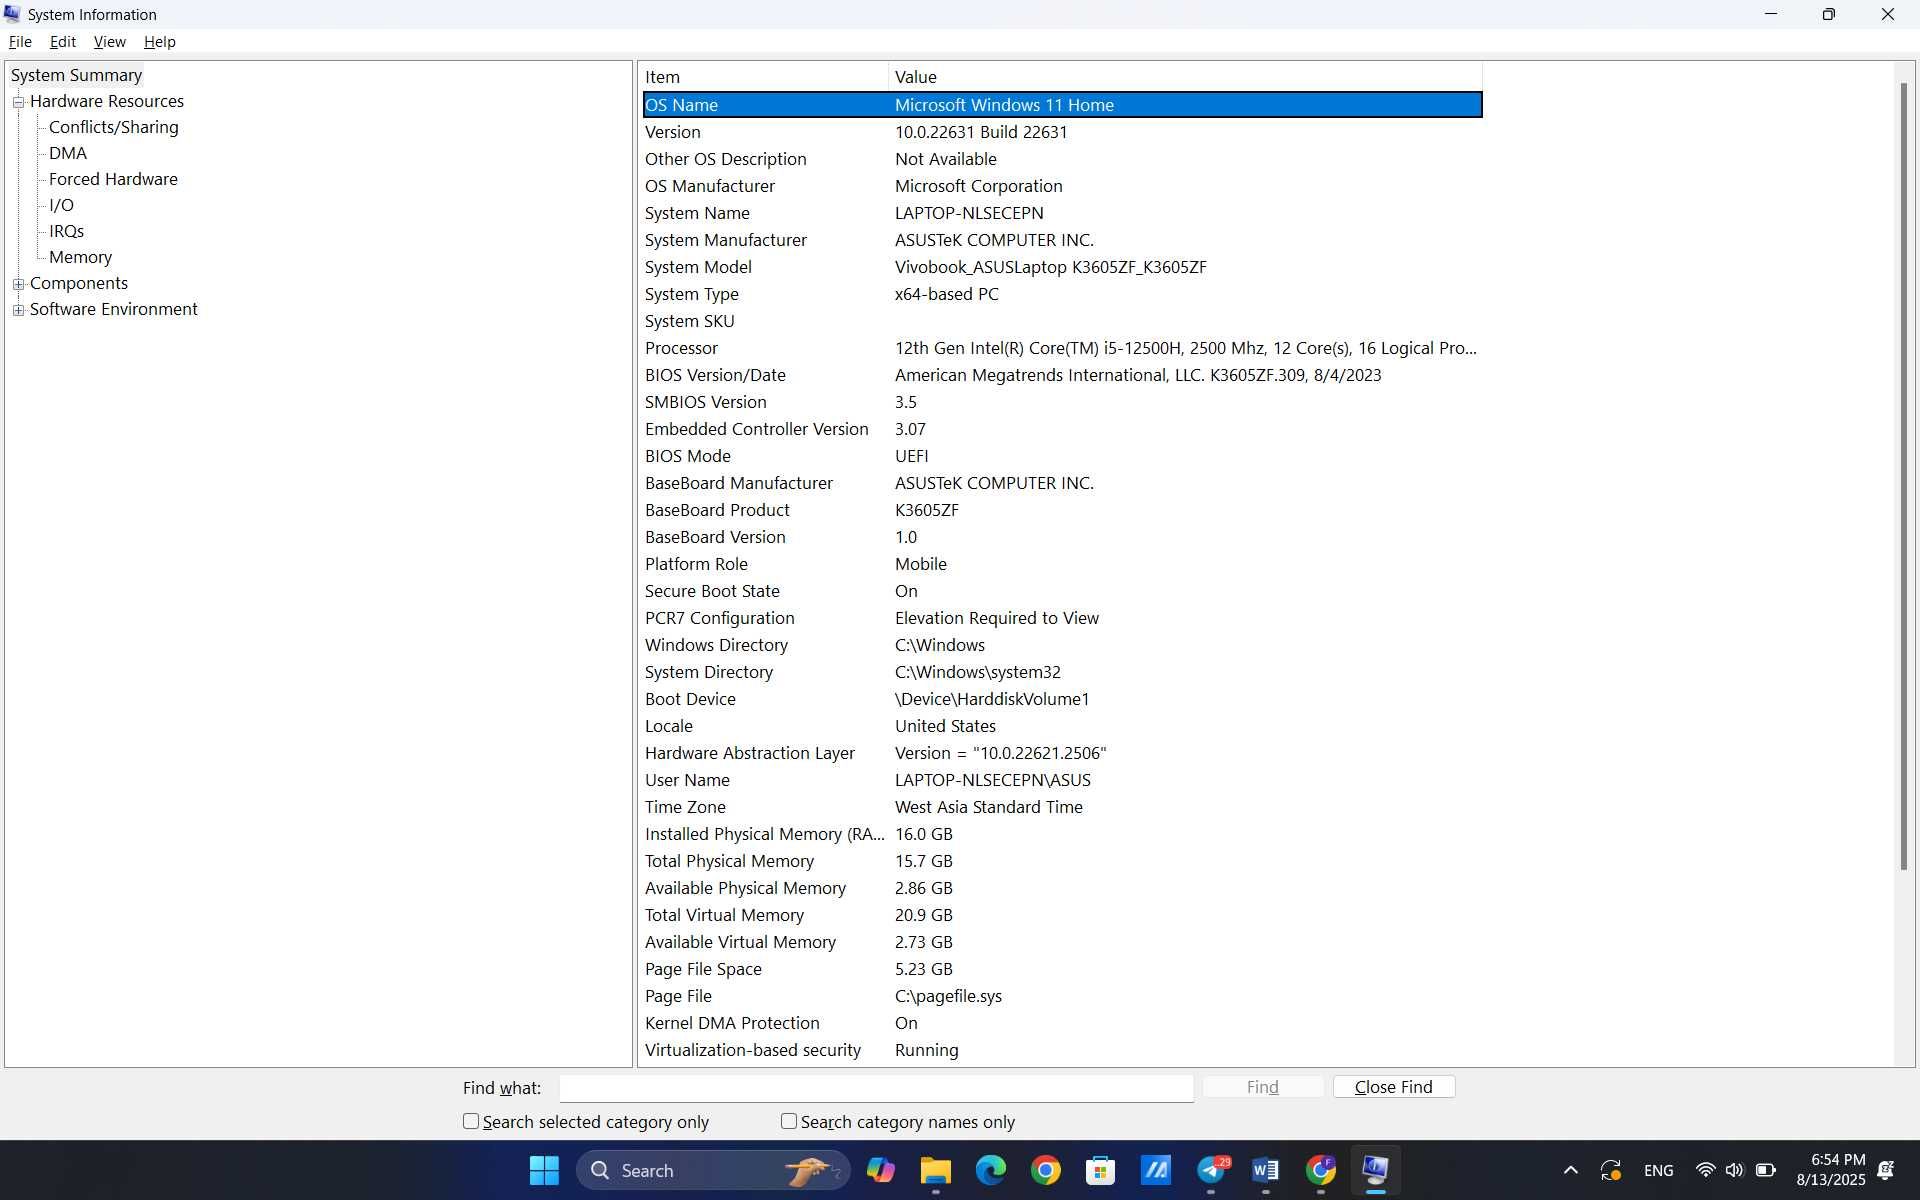Click the Value column header
The width and height of the screenshot is (1920, 1200).
coord(1185,77)
